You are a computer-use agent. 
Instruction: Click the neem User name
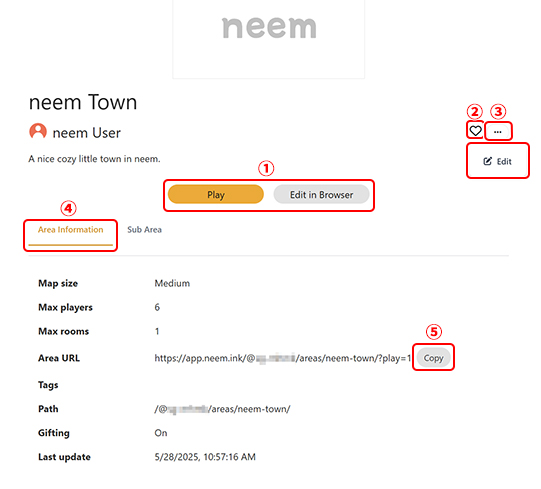click(x=87, y=133)
